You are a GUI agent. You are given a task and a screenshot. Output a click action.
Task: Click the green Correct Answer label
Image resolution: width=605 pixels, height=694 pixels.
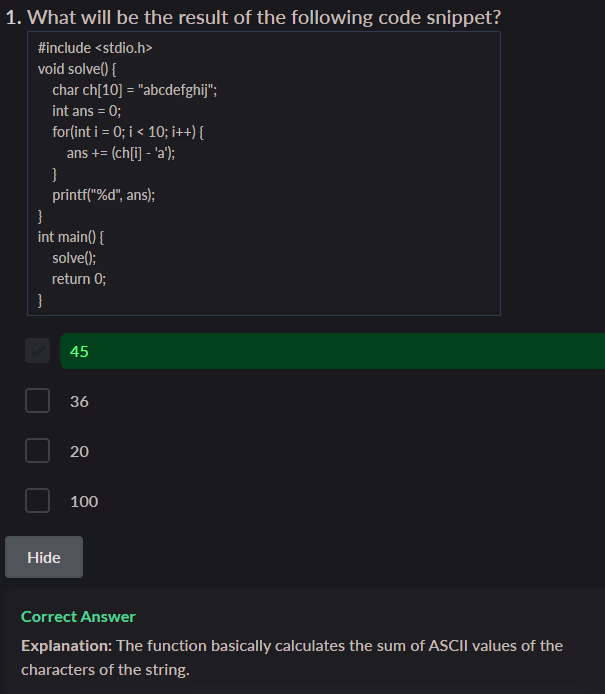78,616
